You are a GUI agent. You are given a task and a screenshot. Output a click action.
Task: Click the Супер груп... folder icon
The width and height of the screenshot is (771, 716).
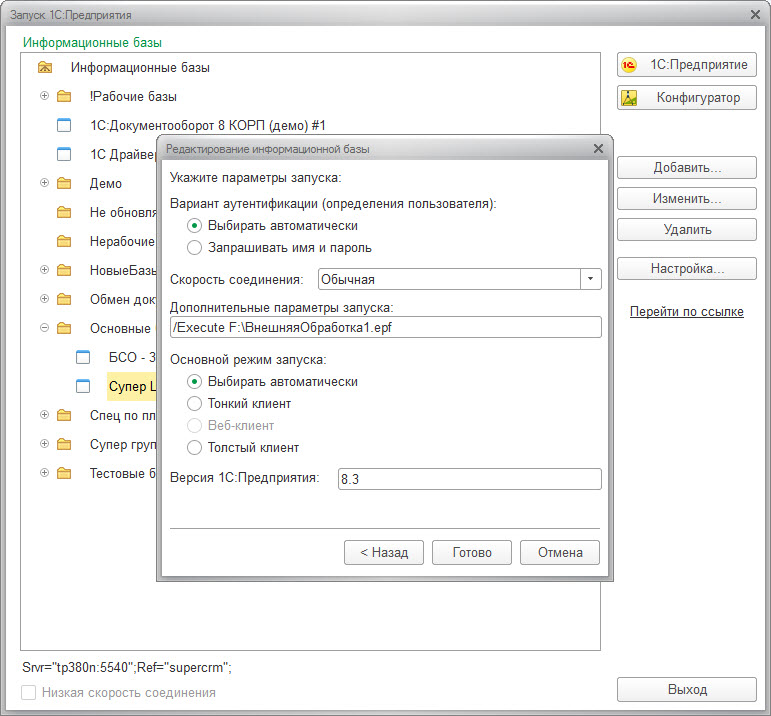click(x=64, y=444)
